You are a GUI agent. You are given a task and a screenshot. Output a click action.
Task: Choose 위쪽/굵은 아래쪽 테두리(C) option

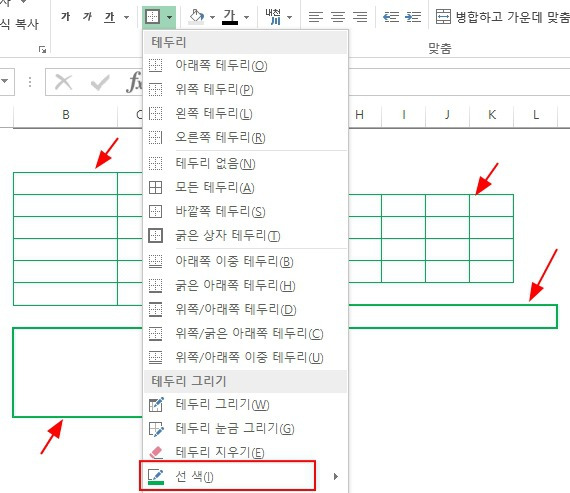[245, 333]
